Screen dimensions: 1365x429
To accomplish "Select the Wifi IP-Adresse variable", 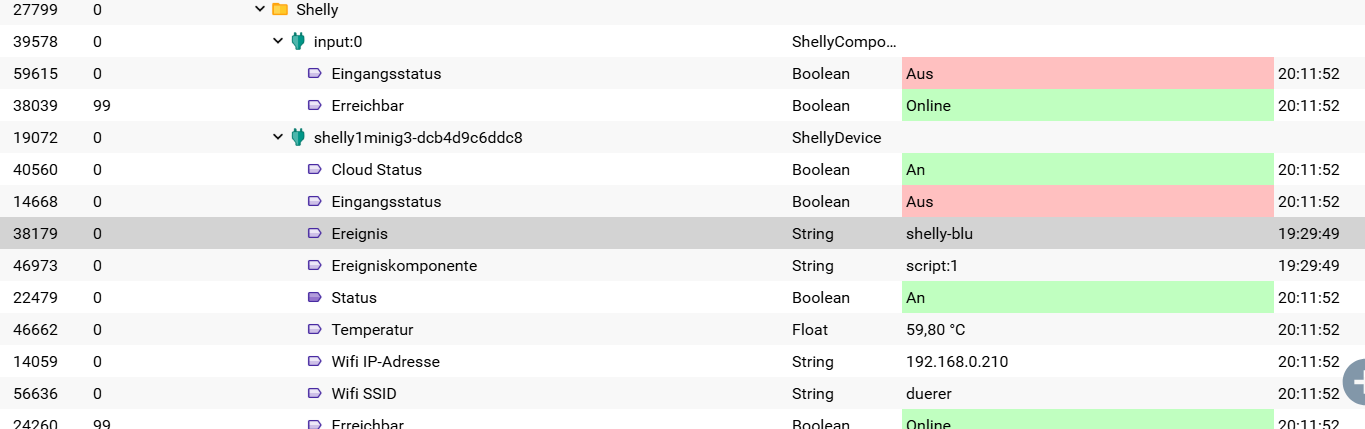I will point(385,362).
